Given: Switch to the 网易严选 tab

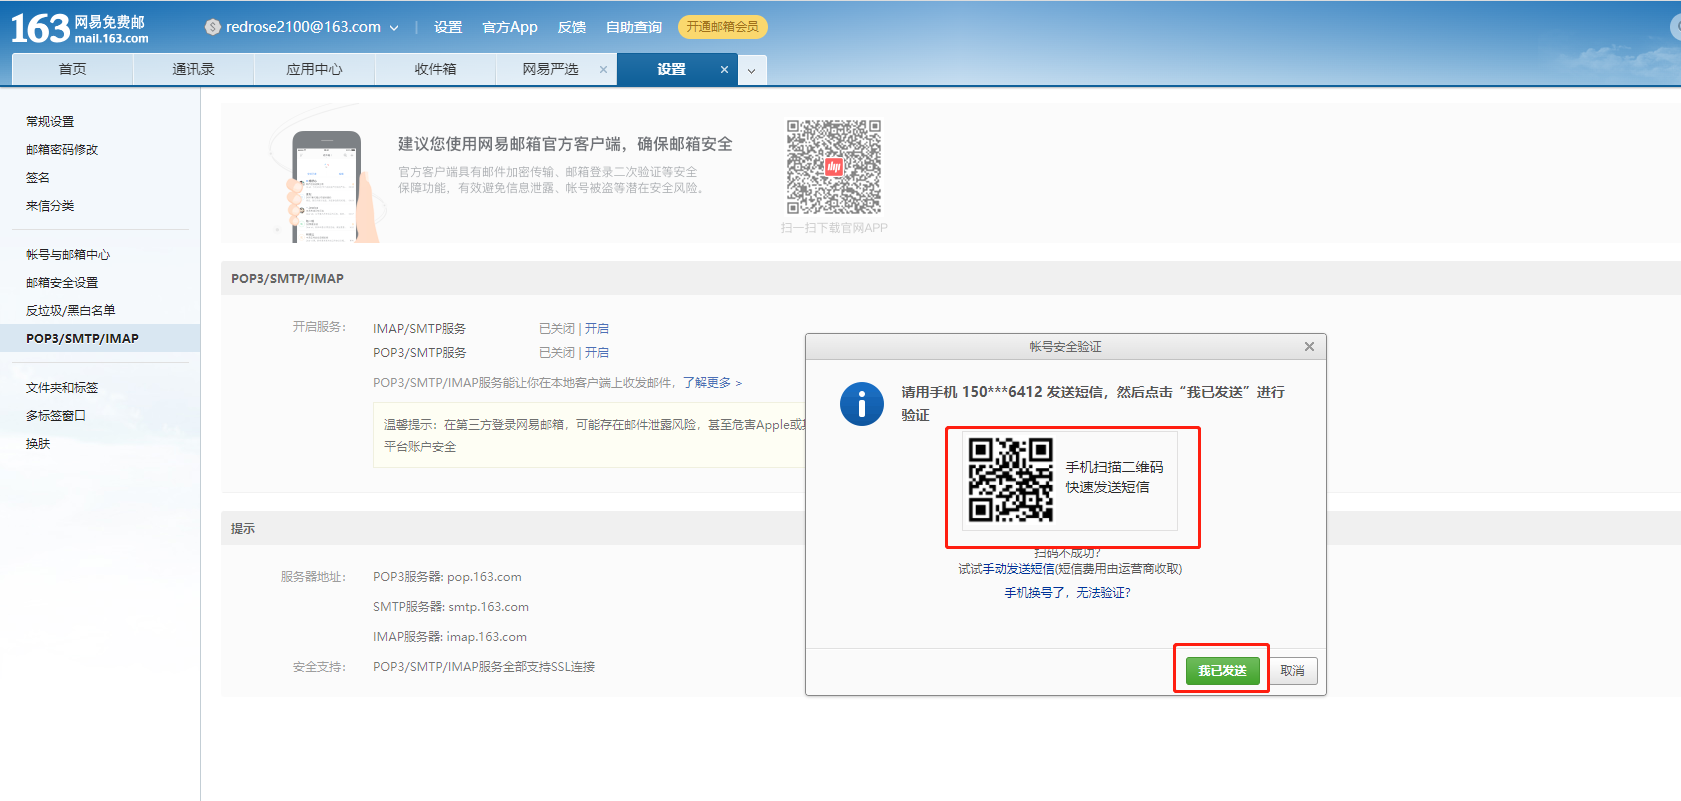Looking at the screenshot, I should (550, 69).
